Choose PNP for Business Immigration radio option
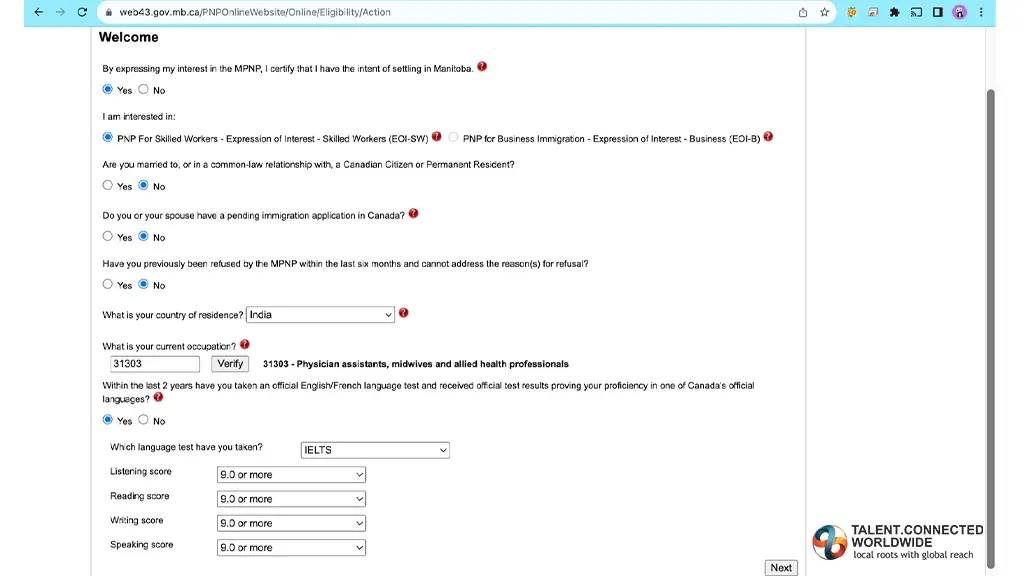 [454, 138]
